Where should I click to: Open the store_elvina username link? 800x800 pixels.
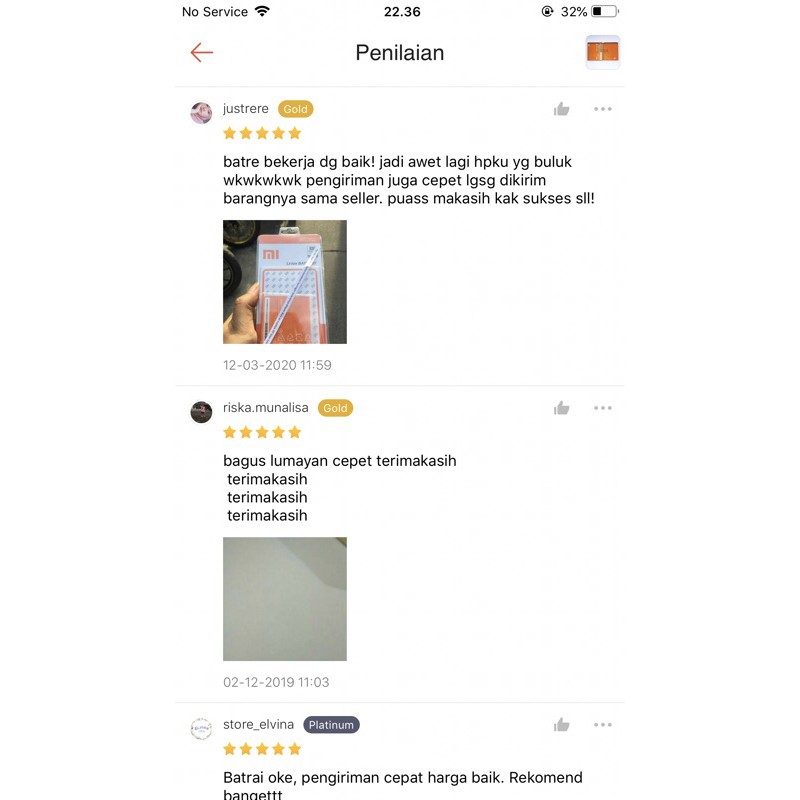pyautogui.click(x=258, y=724)
